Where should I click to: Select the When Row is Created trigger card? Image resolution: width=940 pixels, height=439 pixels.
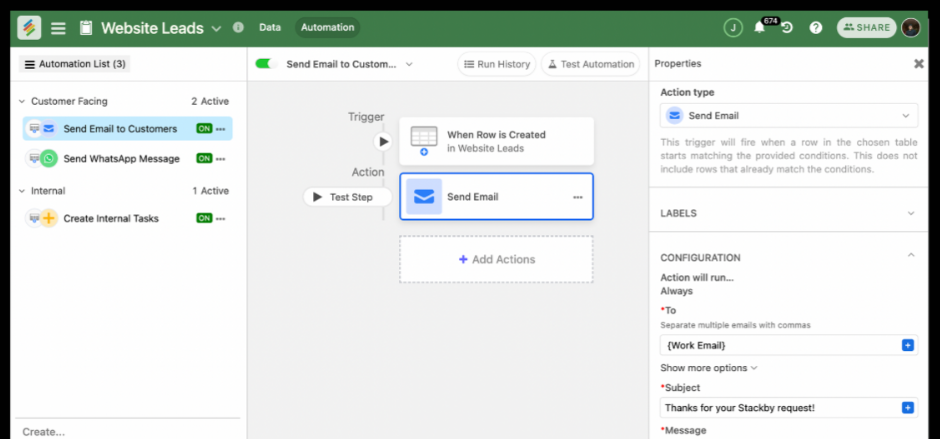tap(496, 141)
